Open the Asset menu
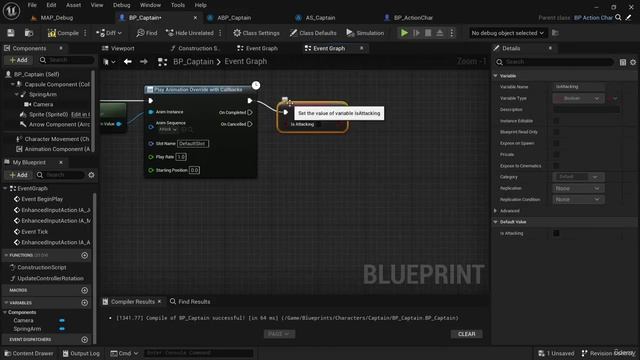 73,5
